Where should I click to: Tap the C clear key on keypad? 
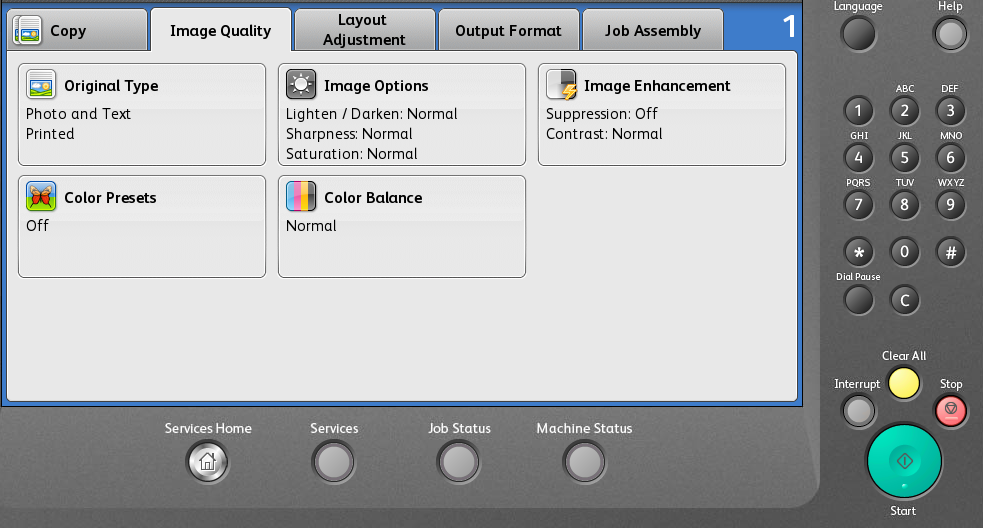coord(904,300)
